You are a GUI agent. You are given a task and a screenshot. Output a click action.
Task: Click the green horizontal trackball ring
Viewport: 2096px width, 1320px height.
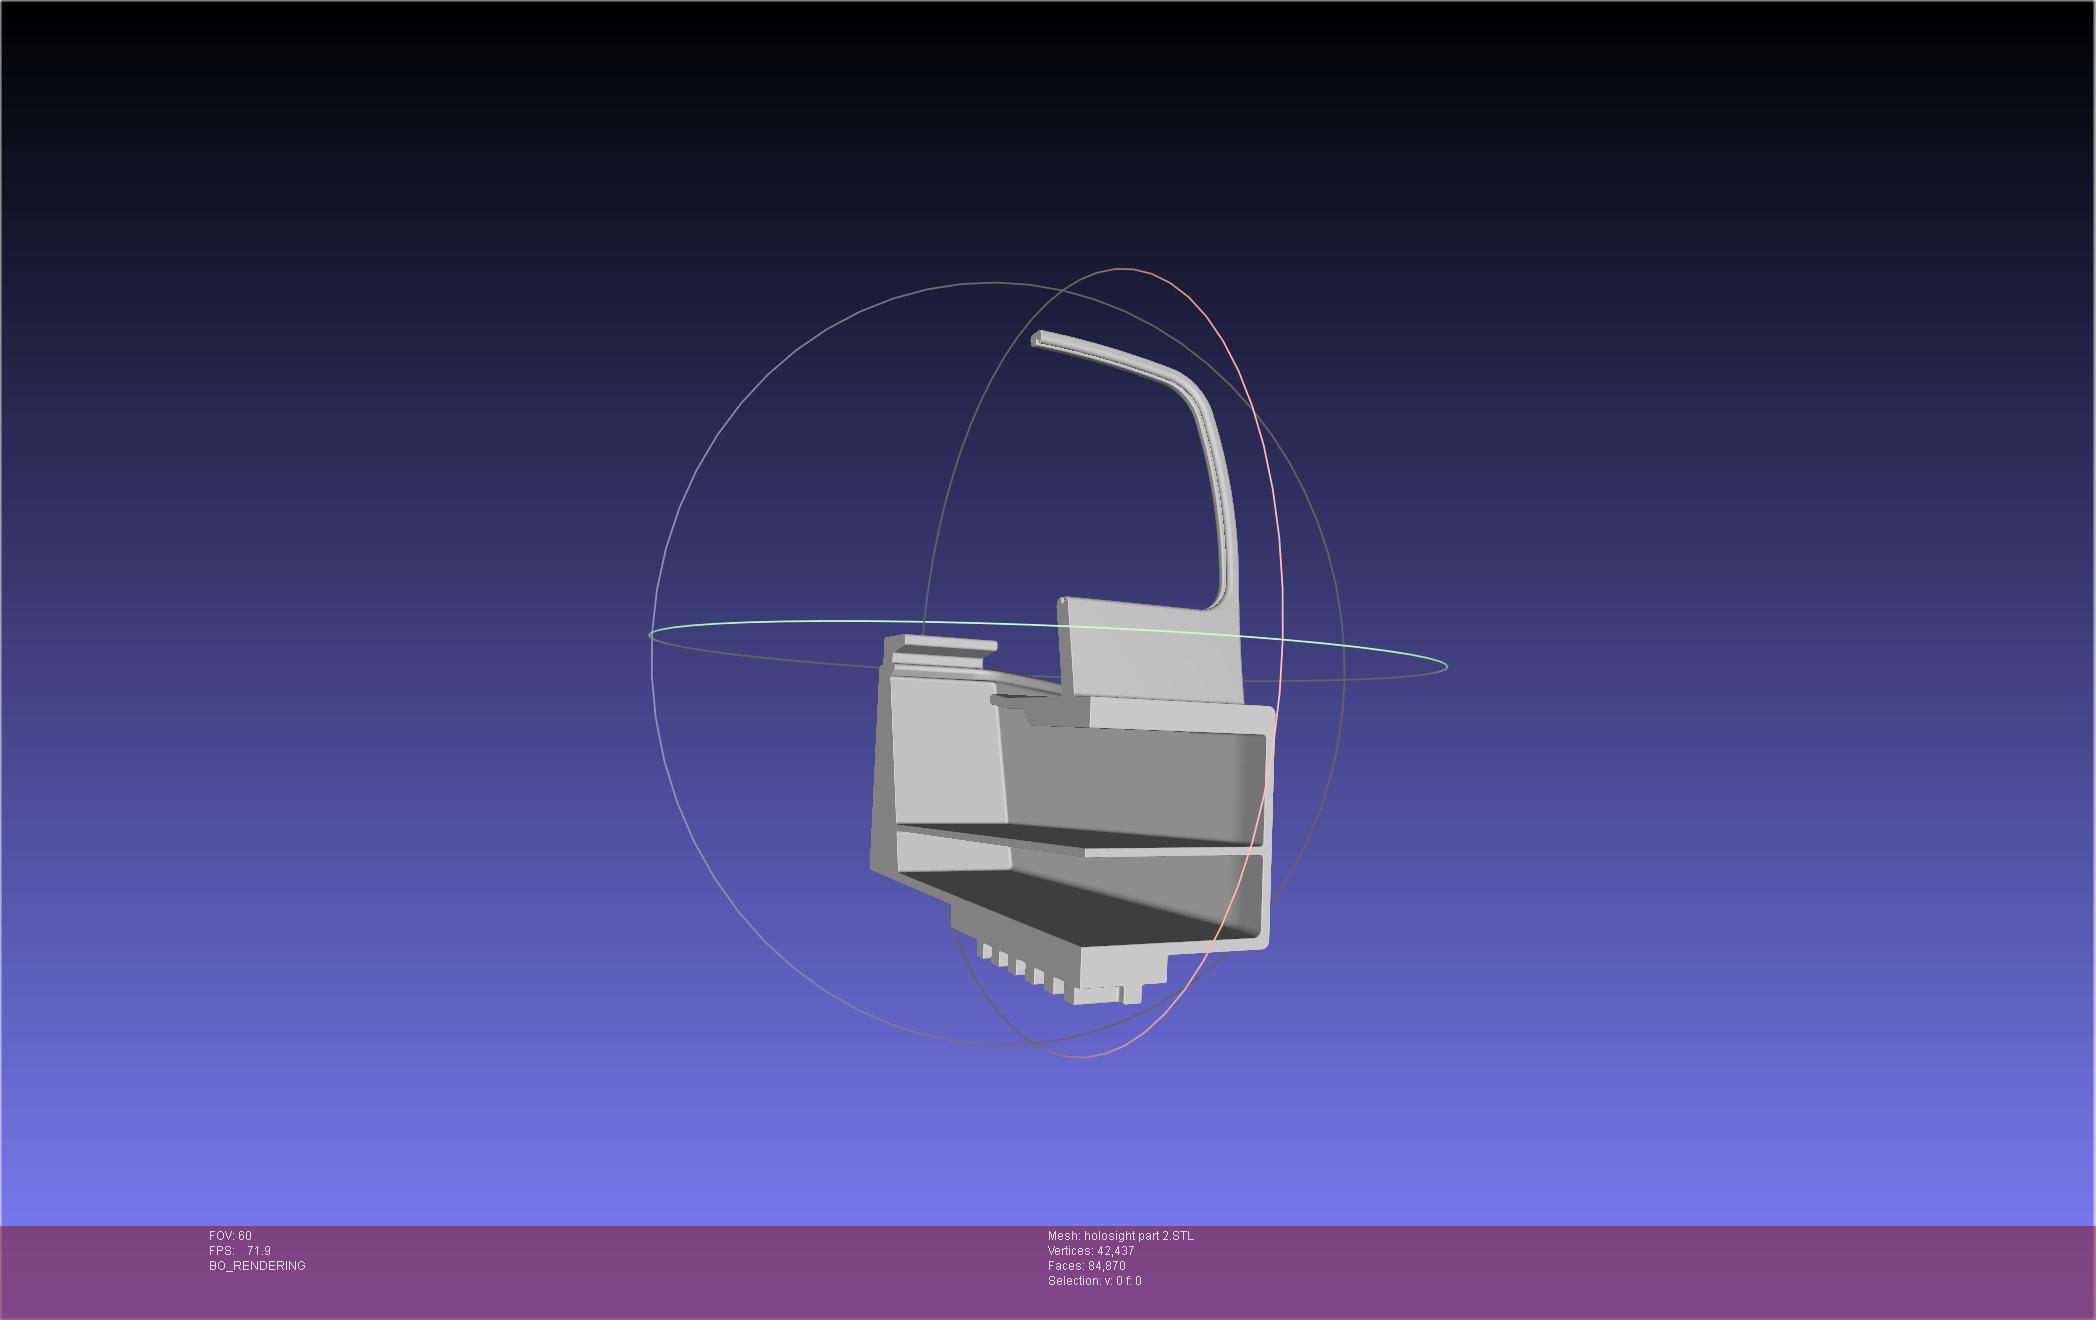[x=800, y=623]
